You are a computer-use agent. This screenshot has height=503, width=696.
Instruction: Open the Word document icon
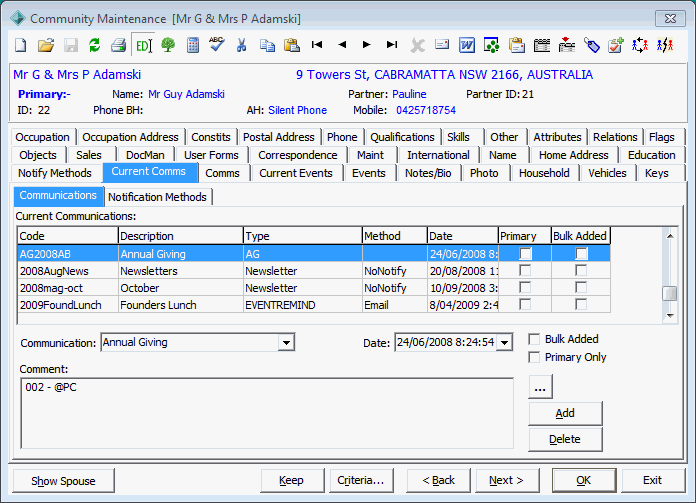coord(467,45)
